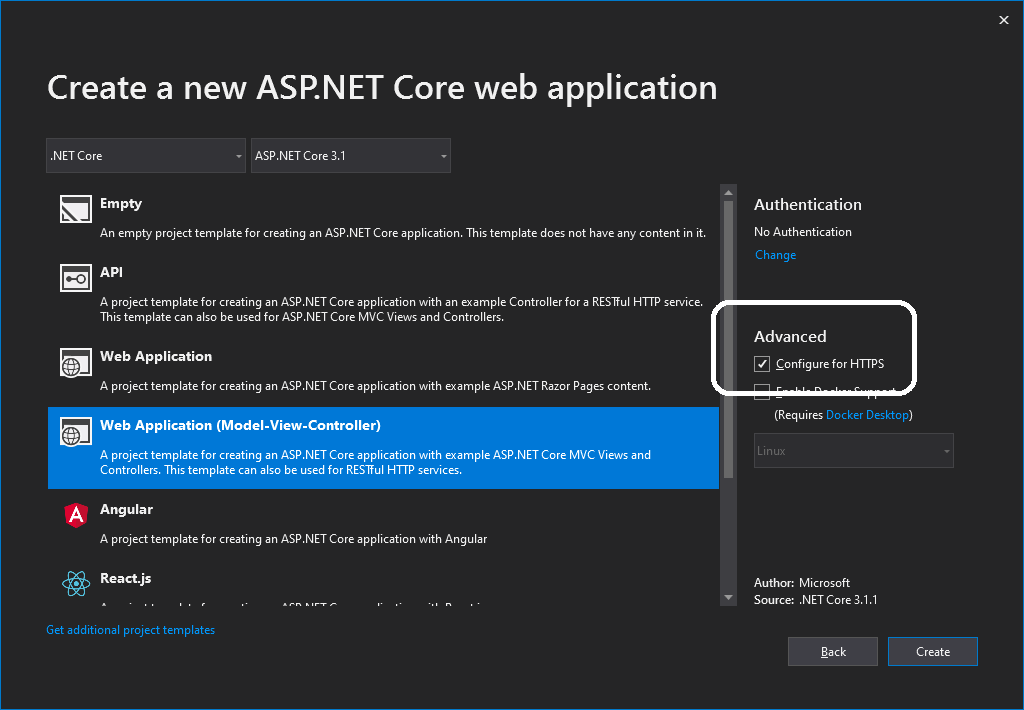Select the API template title

tap(111, 272)
